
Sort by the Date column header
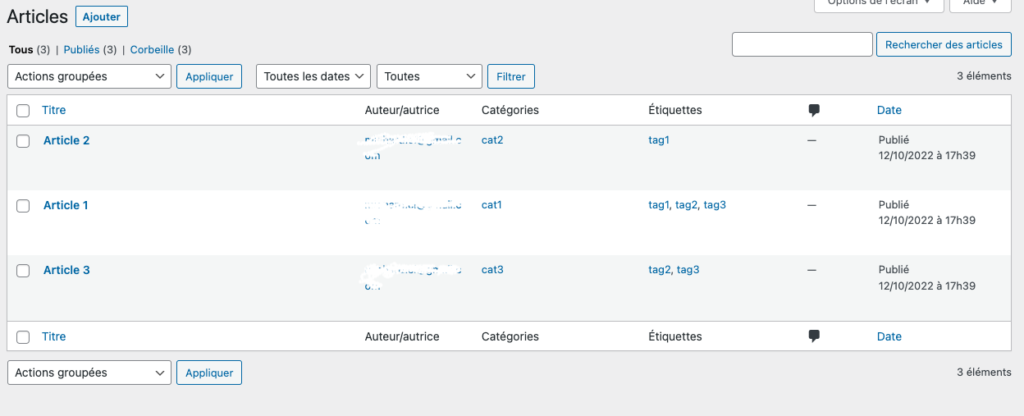tap(889, 110)
